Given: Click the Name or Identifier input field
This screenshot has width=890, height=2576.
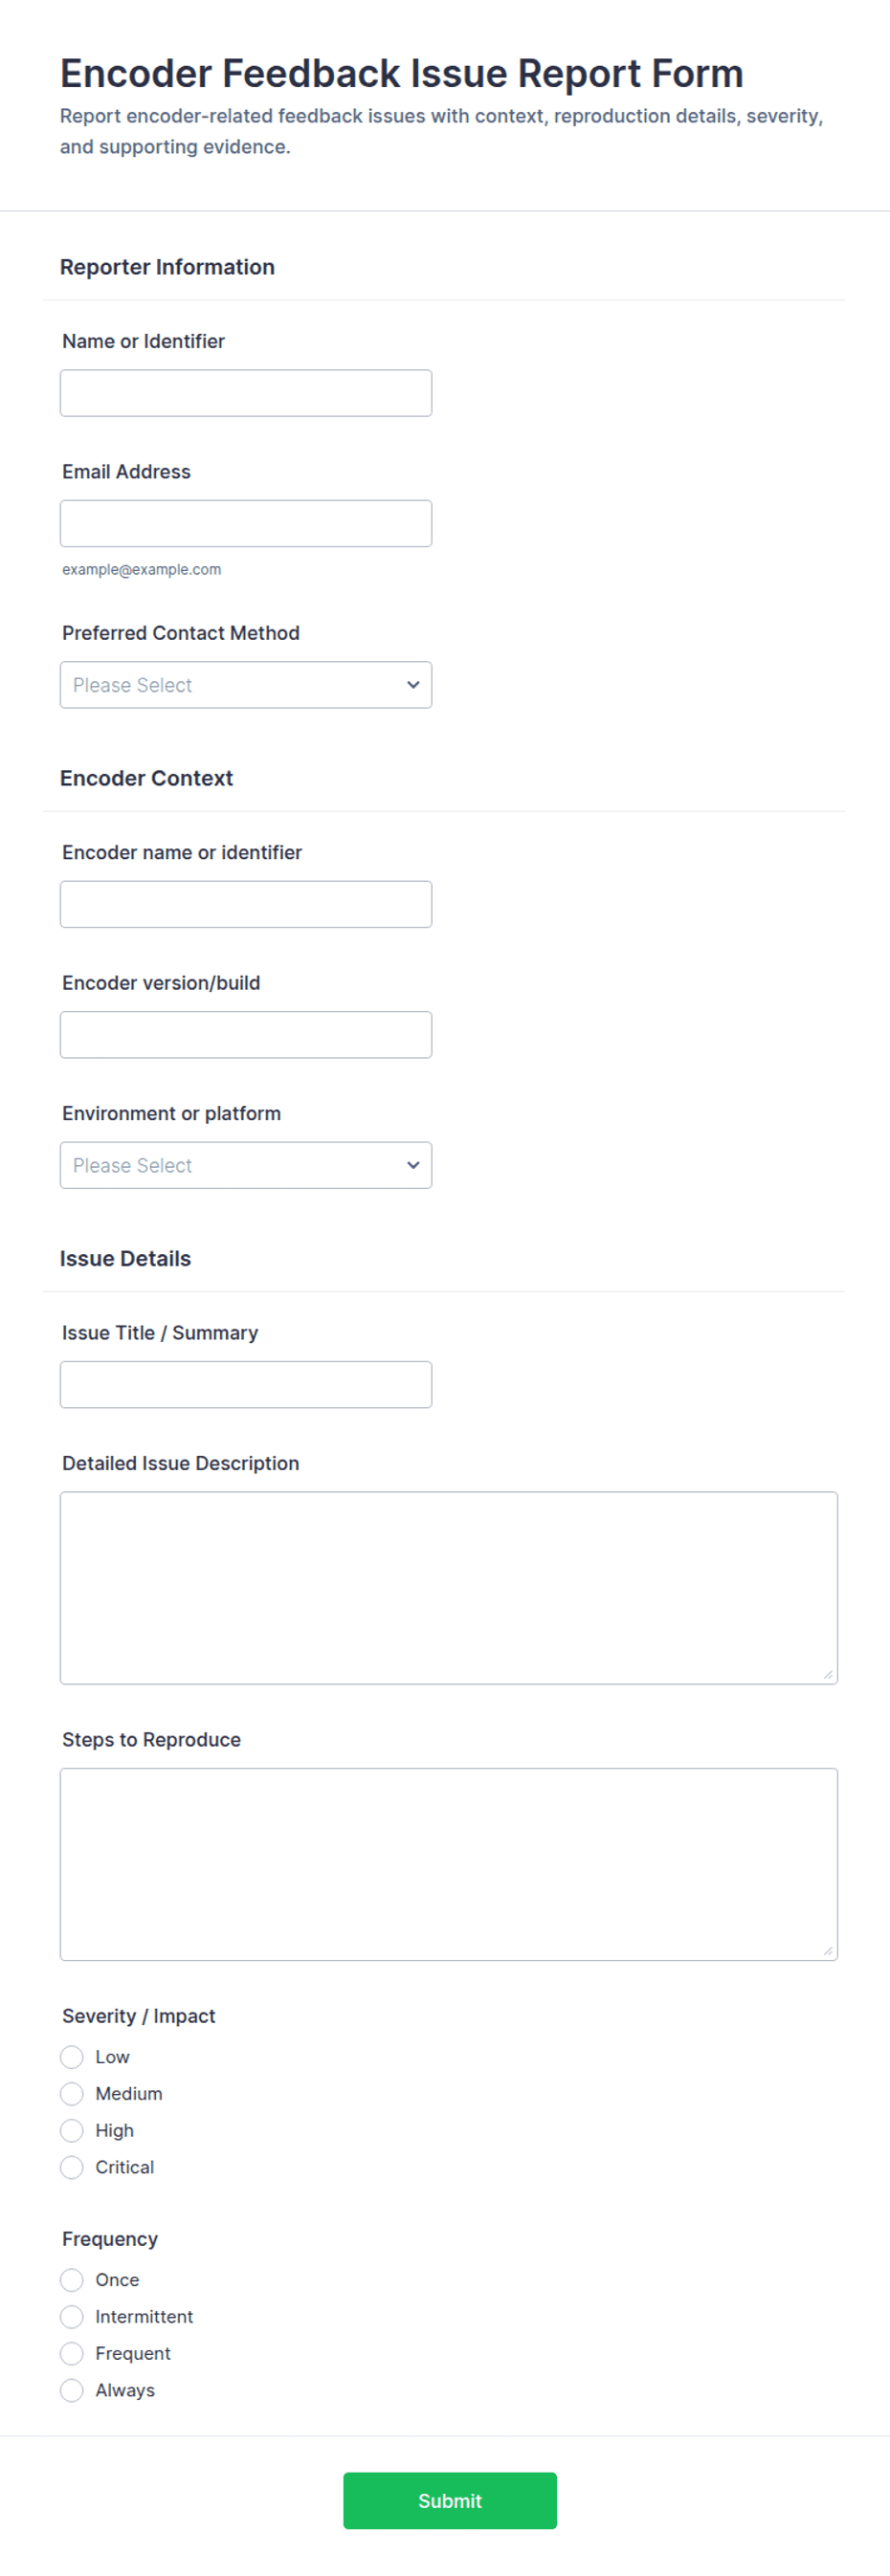Looking at the screenshot, I should tap(246, 393).
